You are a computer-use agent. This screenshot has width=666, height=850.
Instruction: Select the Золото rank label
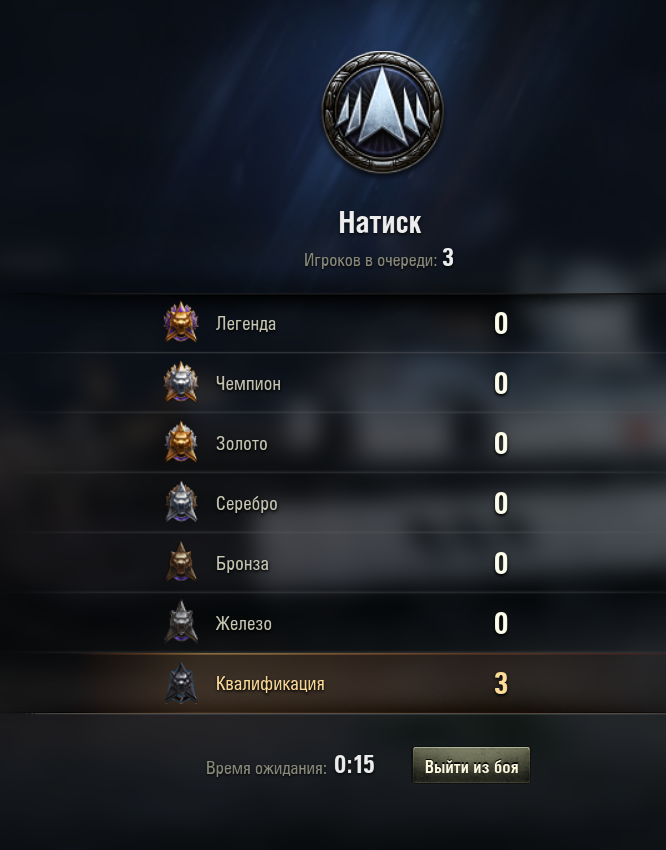coord(242,444)
